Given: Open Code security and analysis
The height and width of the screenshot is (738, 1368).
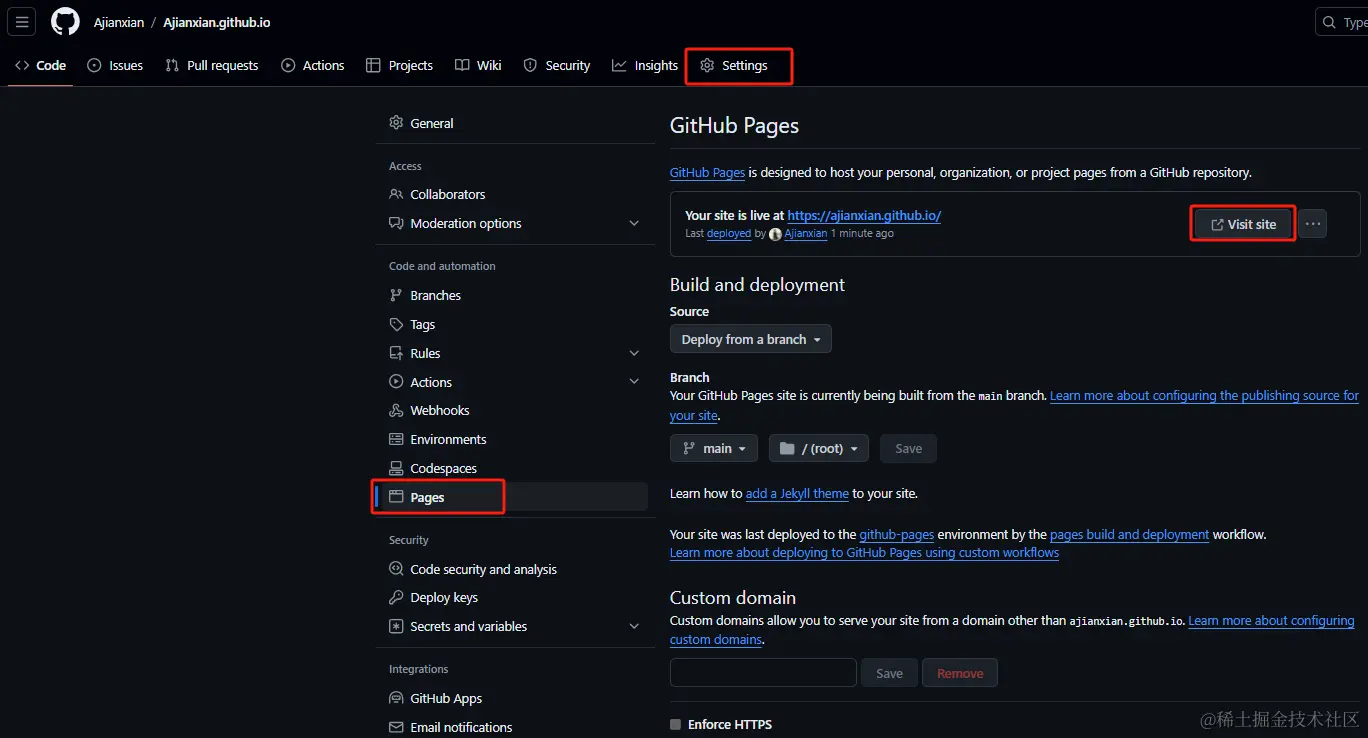Looking at the screenshot, I should tap(512, 569).
